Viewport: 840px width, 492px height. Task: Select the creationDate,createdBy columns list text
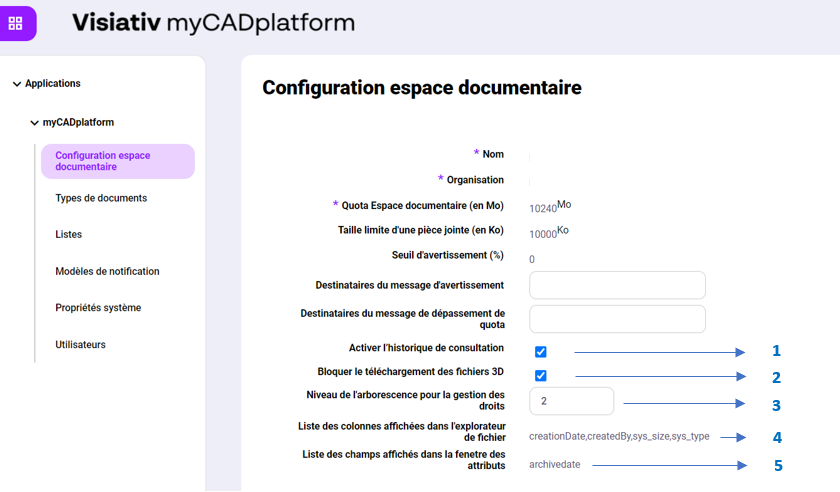pos(619,437)
